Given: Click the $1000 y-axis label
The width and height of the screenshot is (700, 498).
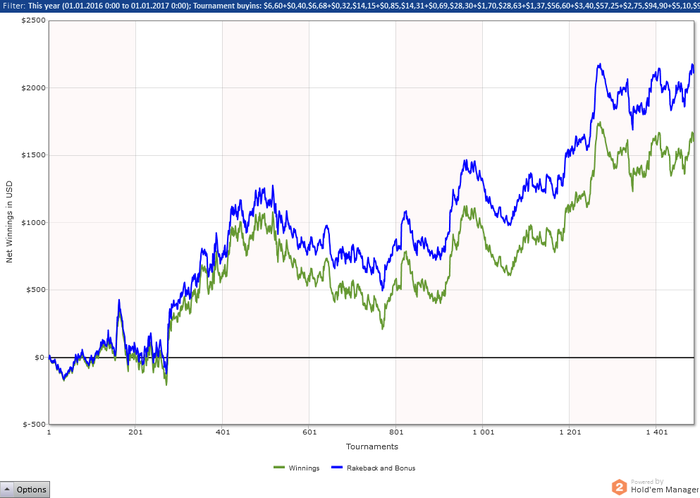Looking at the screenshot, I should tap(33, 223).
